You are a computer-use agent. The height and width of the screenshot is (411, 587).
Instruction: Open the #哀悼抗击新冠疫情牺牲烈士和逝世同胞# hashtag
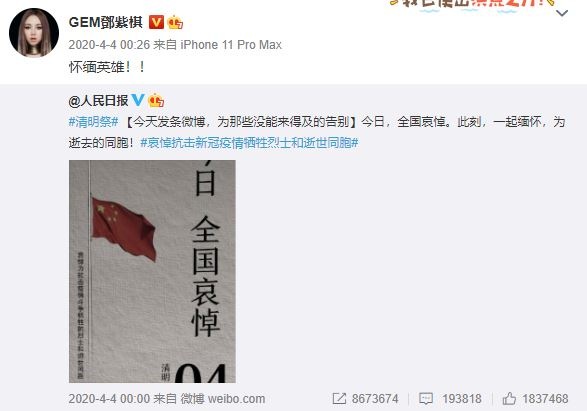tap(249, 143)
